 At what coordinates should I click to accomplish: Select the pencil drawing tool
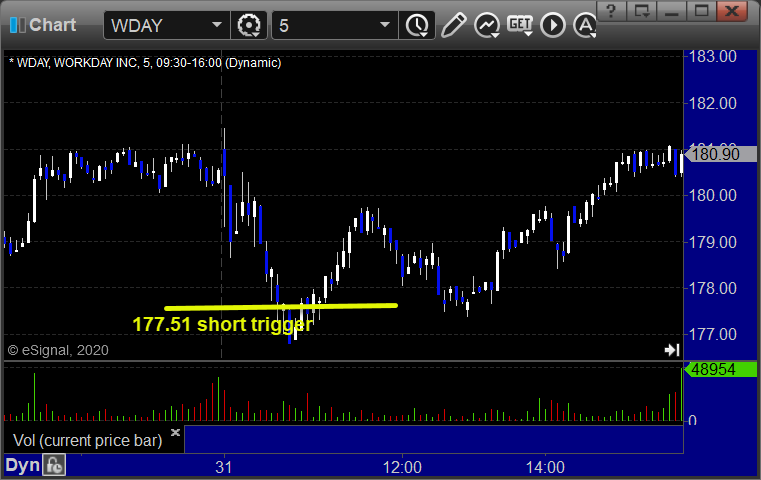coord(454,25)
